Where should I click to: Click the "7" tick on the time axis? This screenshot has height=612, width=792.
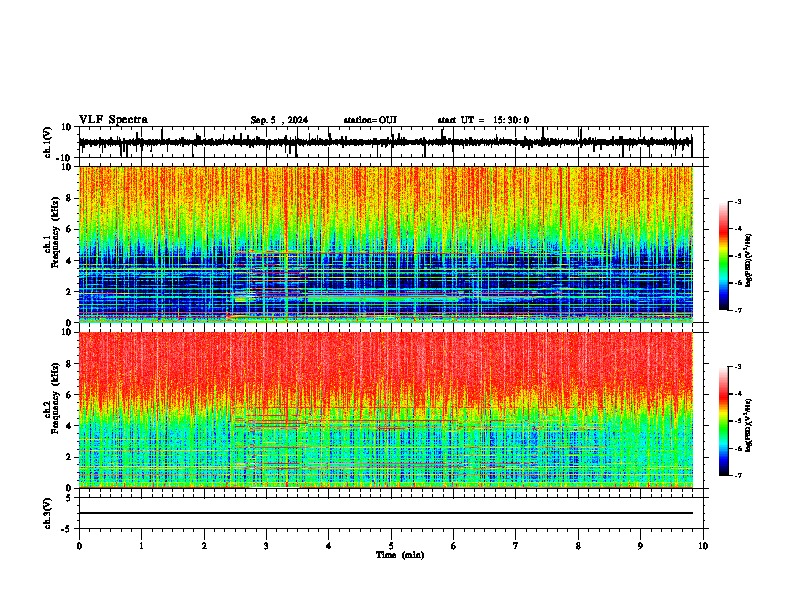[x=516, y=546]
